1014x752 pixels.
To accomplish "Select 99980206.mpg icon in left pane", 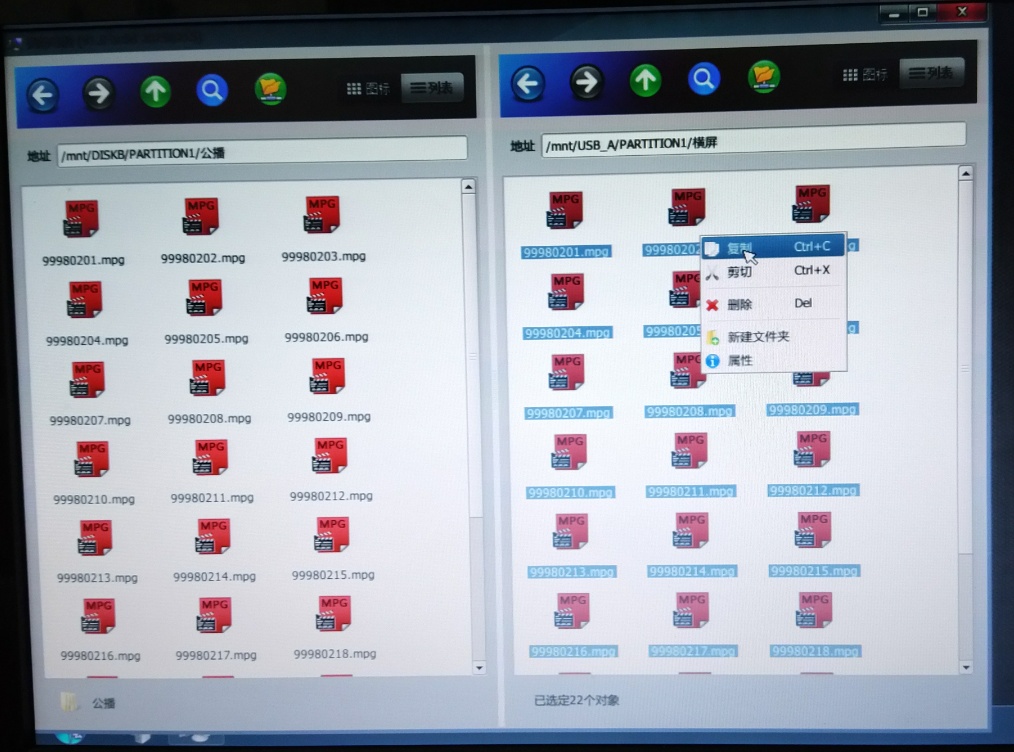I will [x=325, y=295].
